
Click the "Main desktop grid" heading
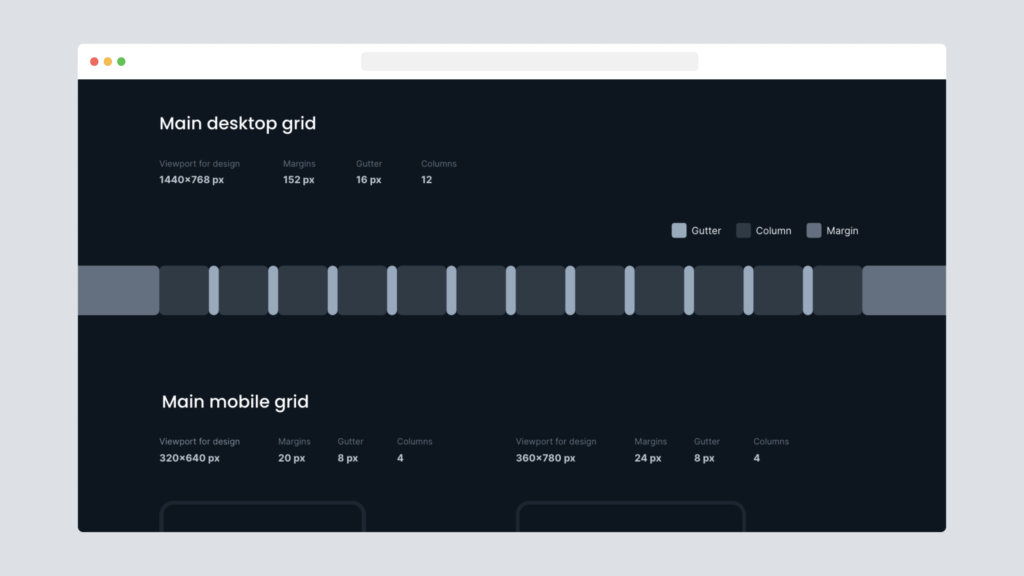coord(238,124)
